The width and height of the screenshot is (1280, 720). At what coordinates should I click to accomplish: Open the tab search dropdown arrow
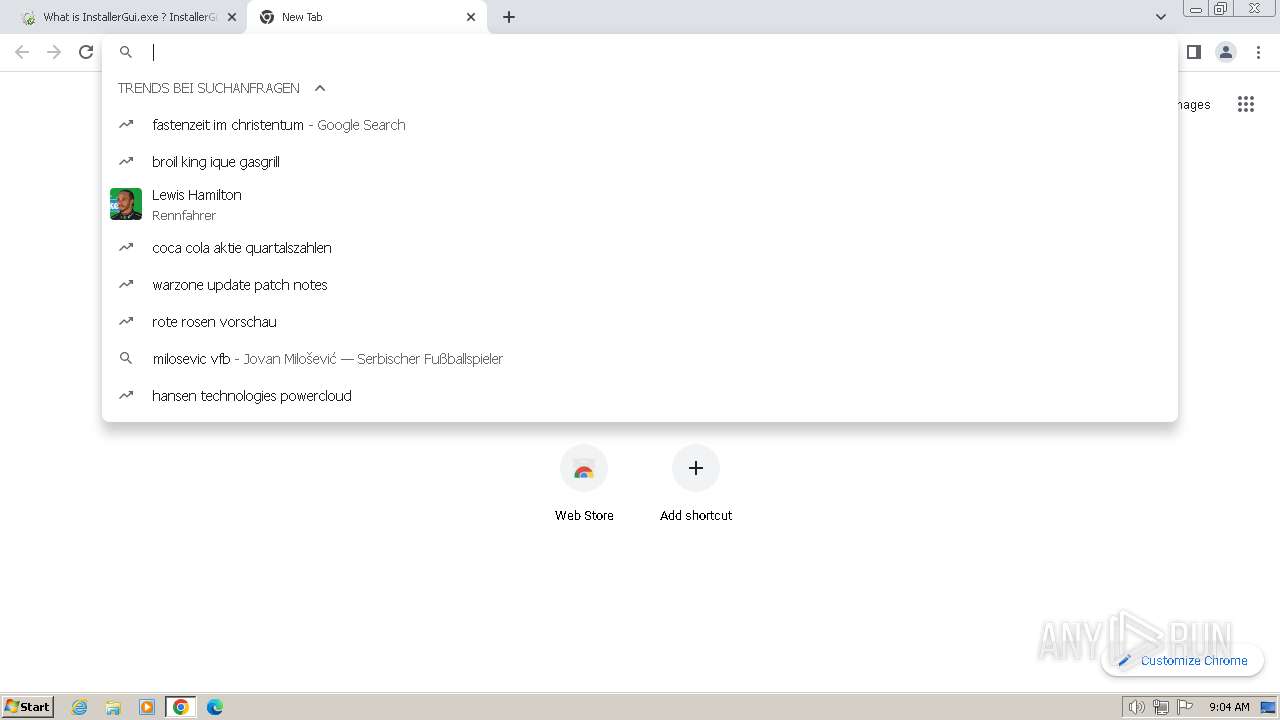[x=1160, y=17]
